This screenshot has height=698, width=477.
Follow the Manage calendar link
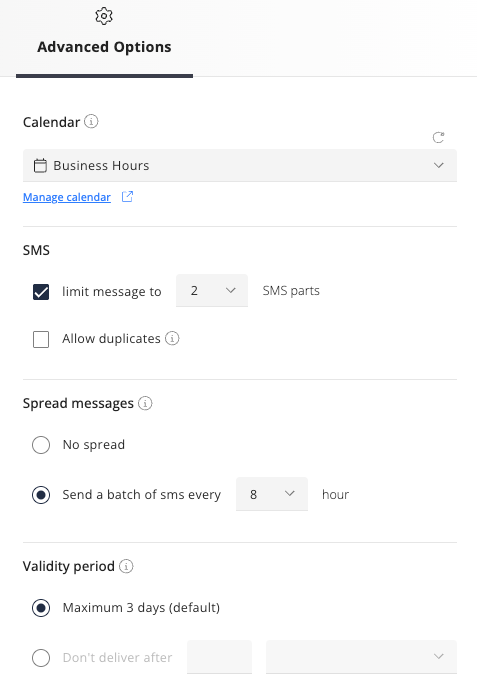(x=67, y=197)
